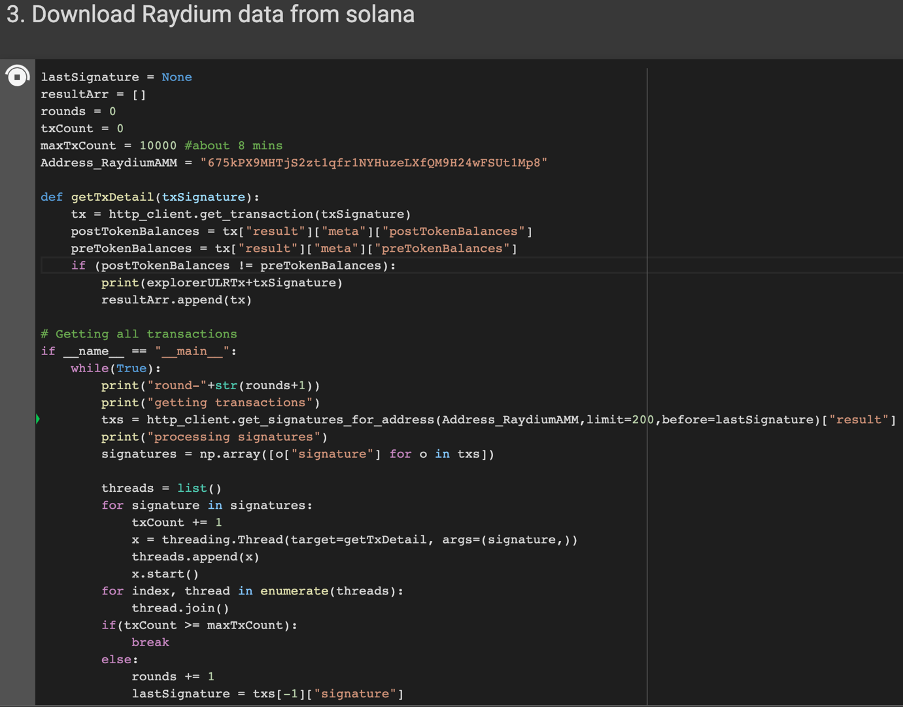The height and width of the screenshot is (708, 904).
Task: Click the line 'resultArr = []'
Action: pos(93,95)
